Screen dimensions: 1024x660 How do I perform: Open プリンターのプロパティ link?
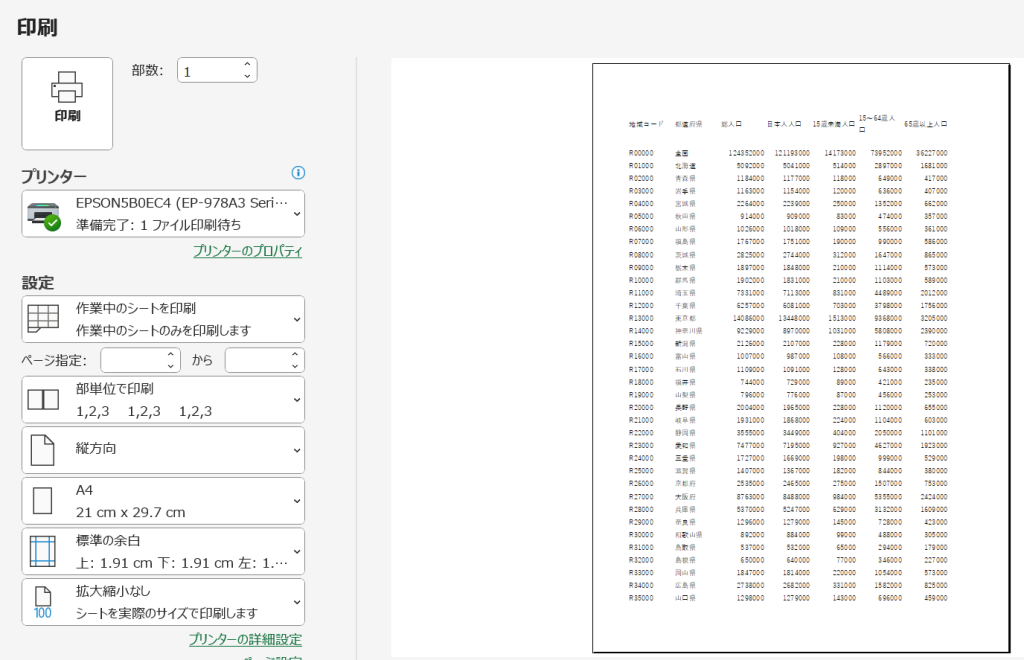tap(247, 251)
